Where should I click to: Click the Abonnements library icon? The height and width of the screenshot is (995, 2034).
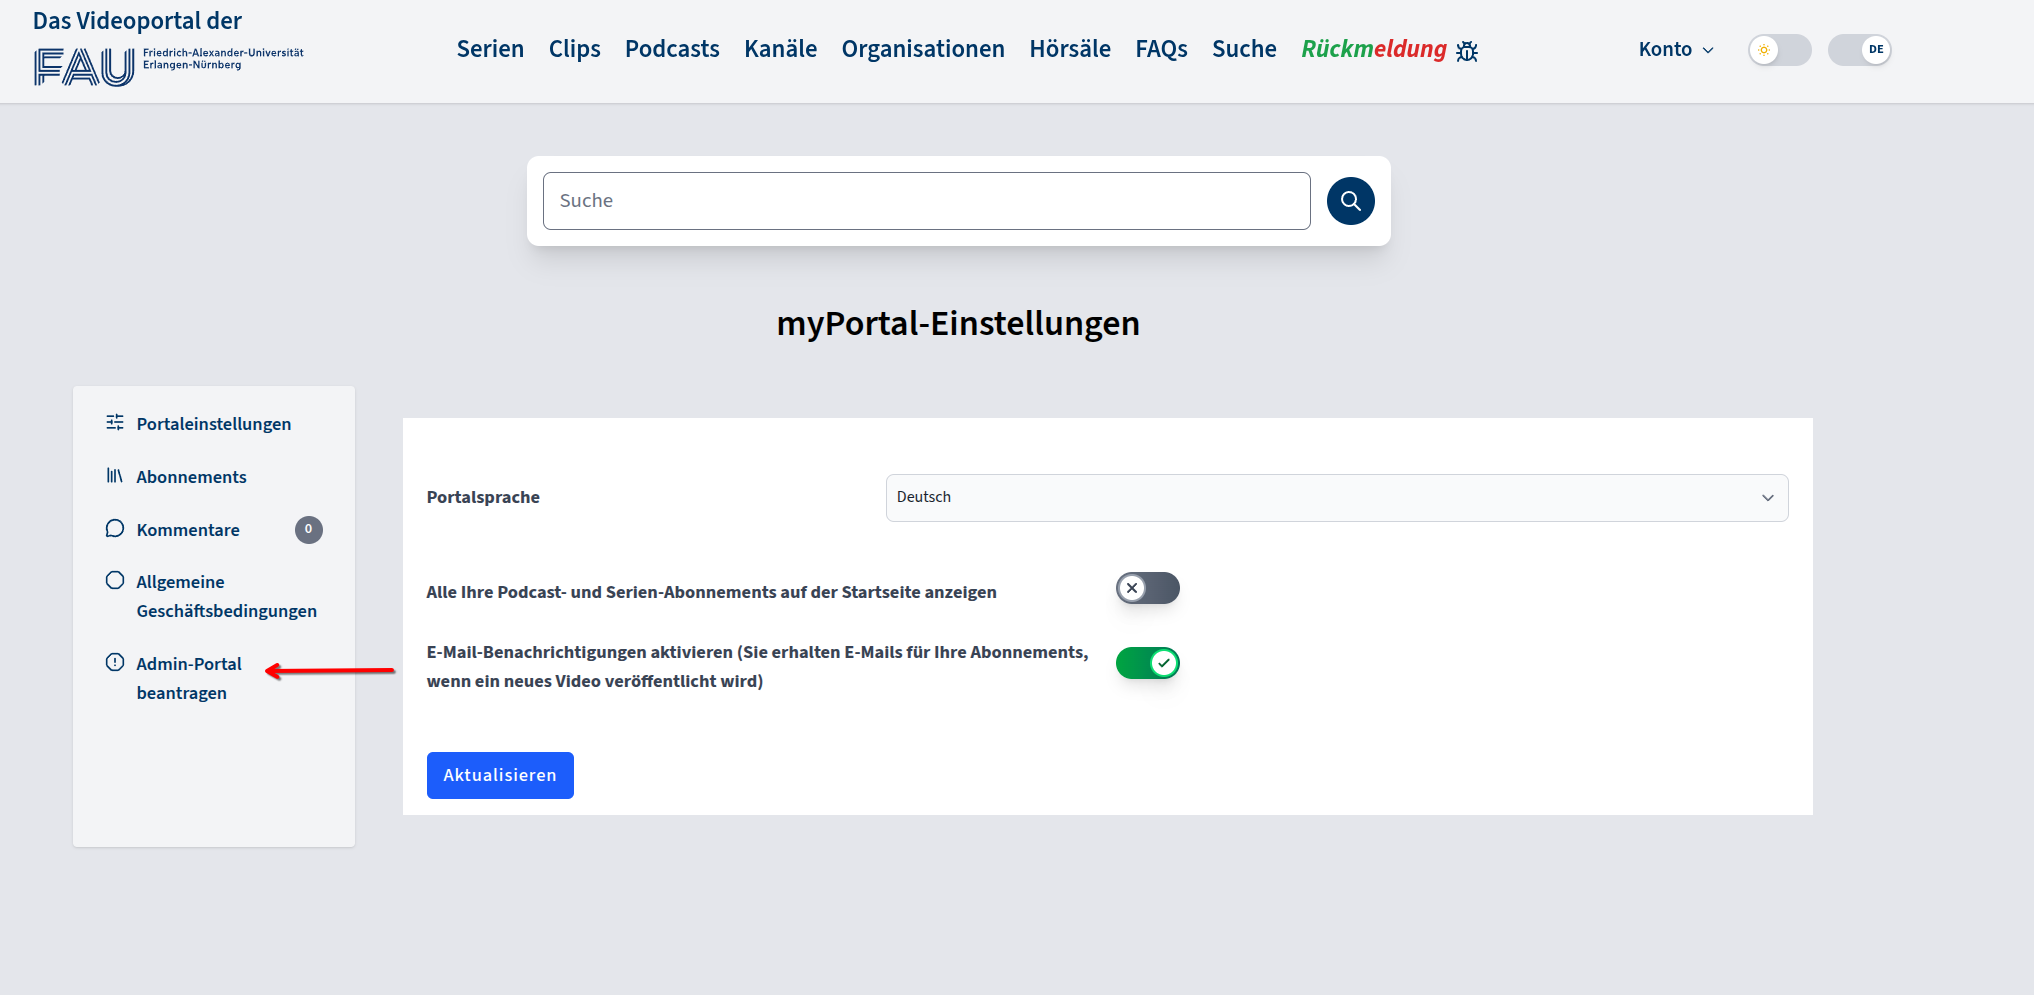(115, 476)
